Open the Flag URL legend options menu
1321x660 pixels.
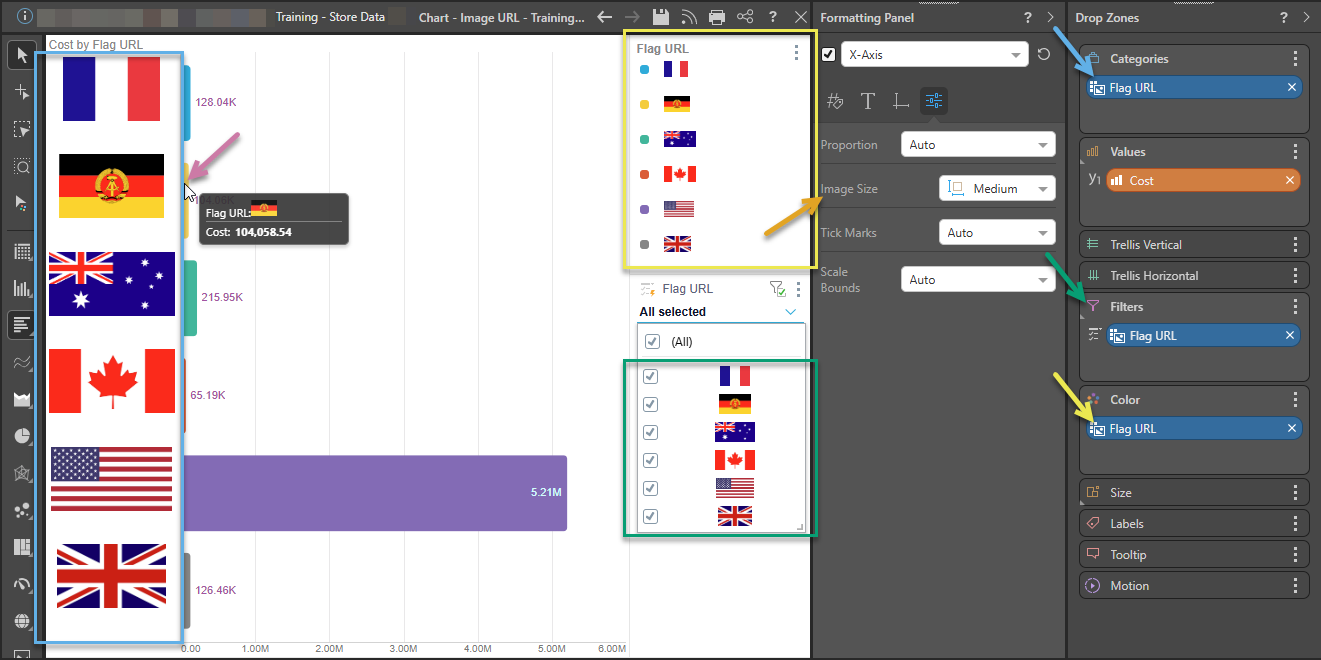pos(796,53)
